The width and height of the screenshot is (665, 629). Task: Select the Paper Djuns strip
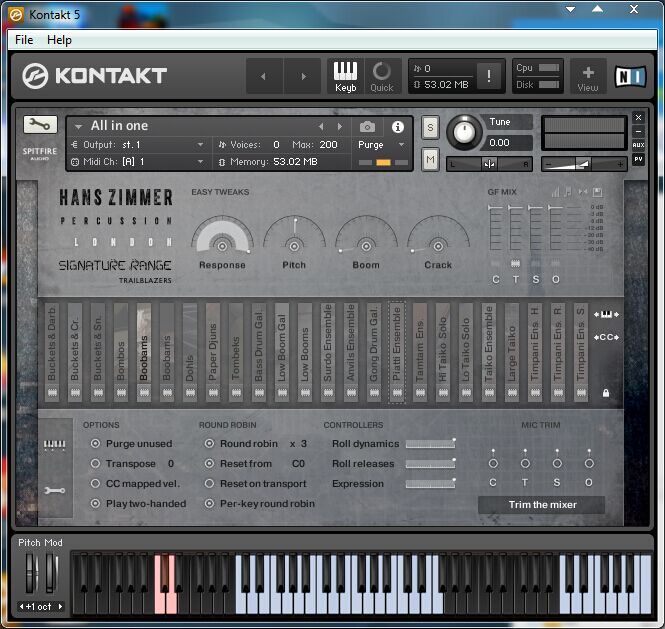click(x=213, y=352)
